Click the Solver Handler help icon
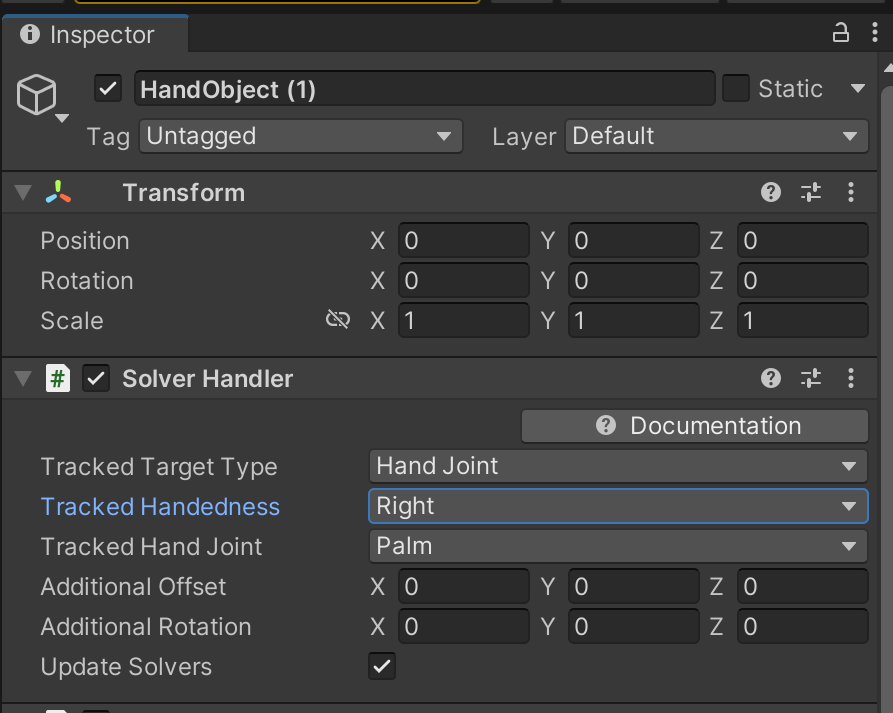Viewport: 893px width, 713px height. (770, 378)
